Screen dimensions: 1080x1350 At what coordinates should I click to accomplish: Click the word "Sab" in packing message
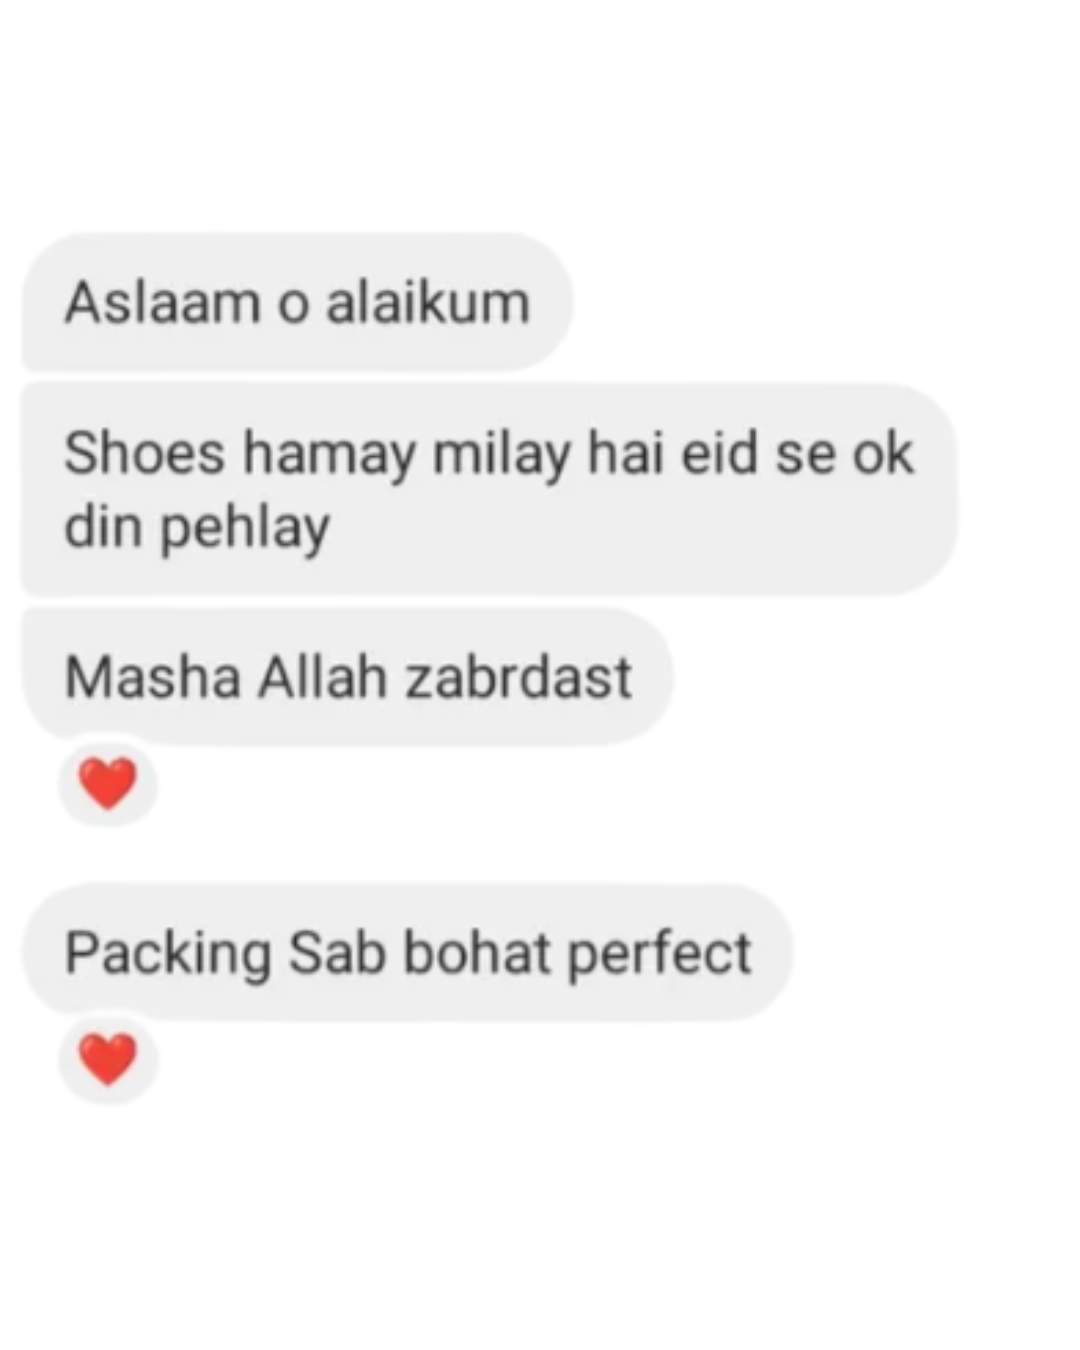337,952
